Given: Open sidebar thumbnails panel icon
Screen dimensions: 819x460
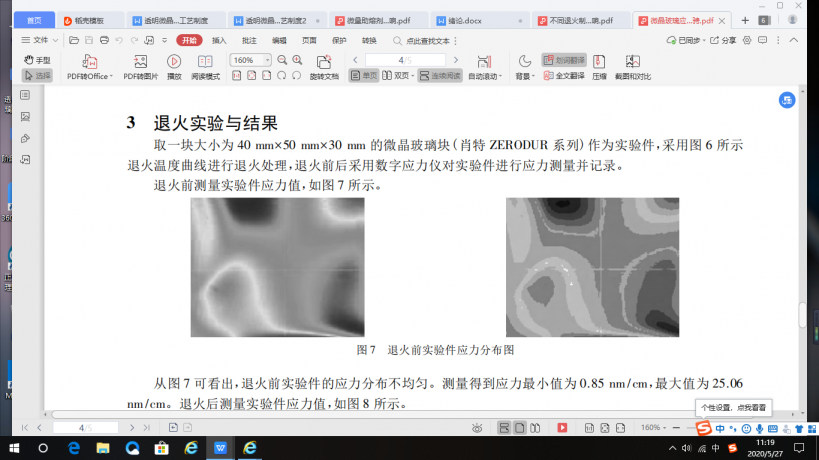Looking at the screenshot, I should click(25, 95).
